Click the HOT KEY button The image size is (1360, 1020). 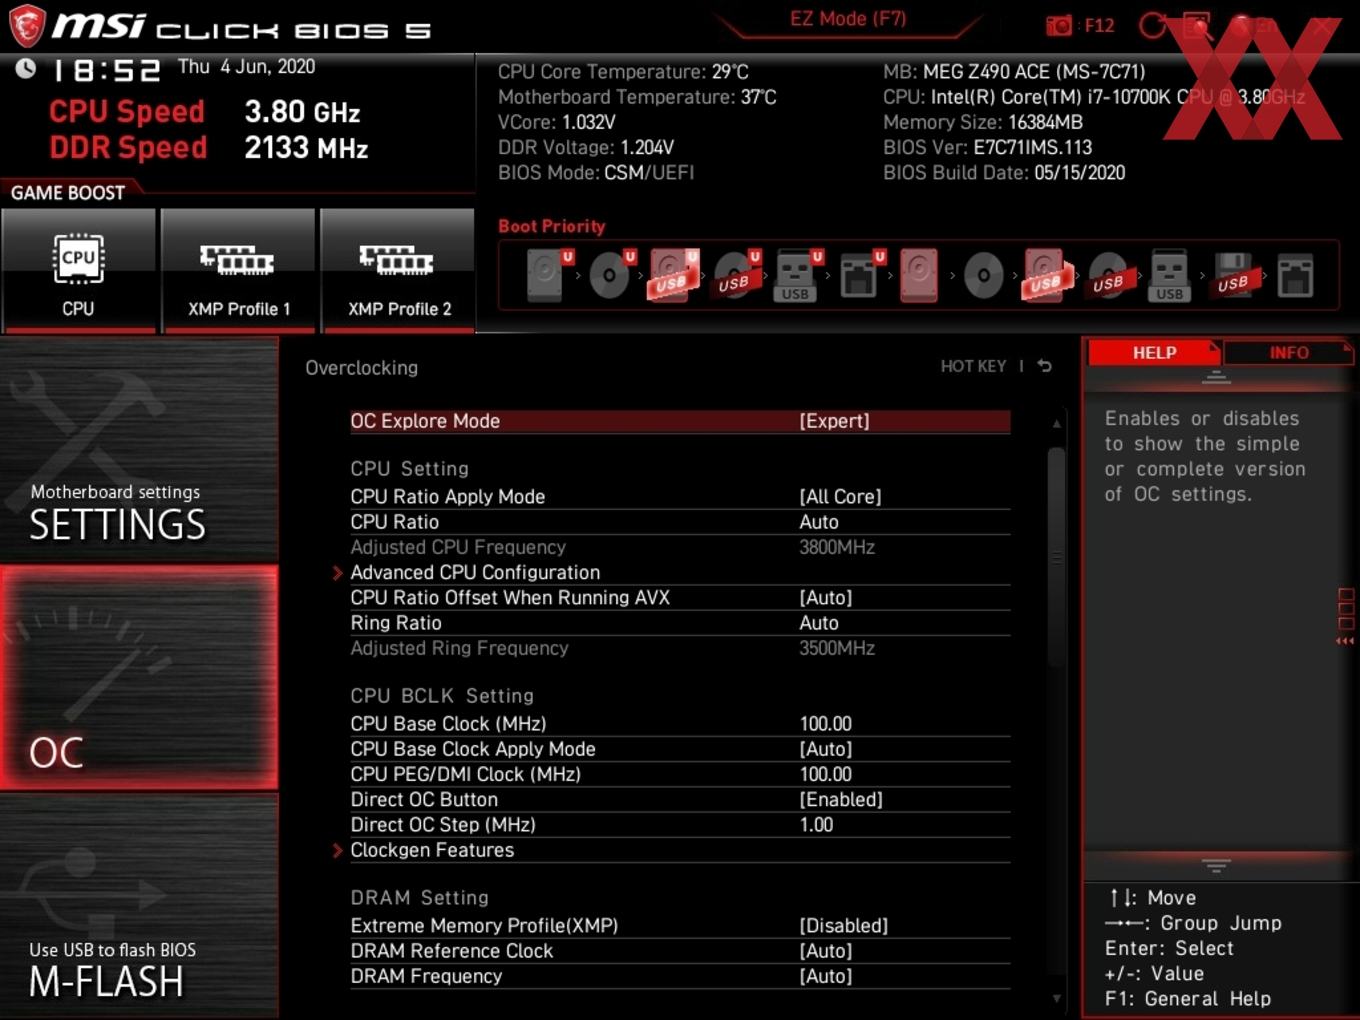point(973,366)
